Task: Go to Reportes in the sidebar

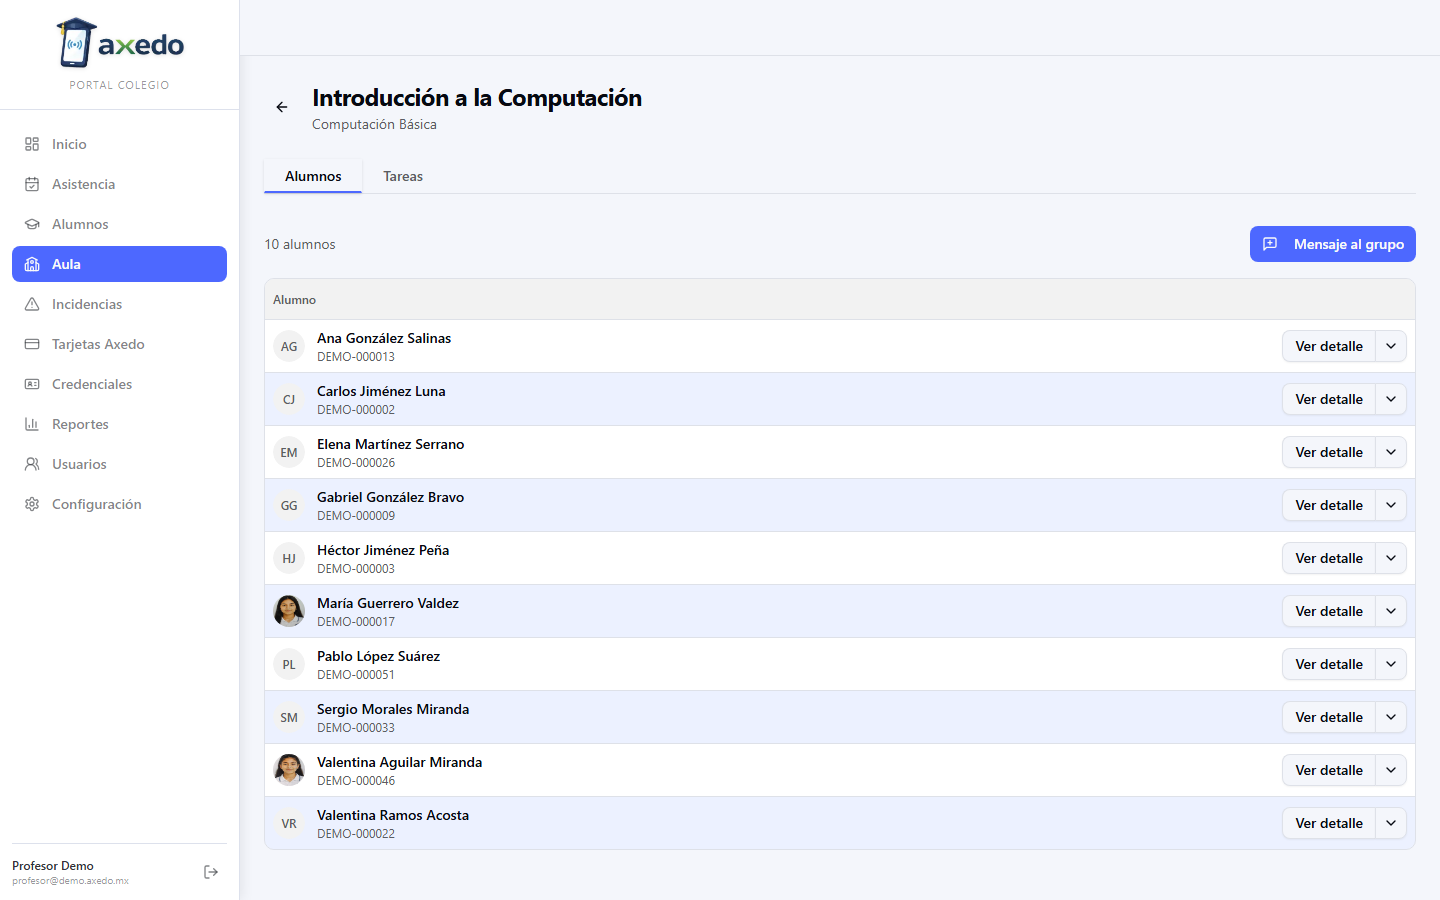Action: (x=119, y=424)
